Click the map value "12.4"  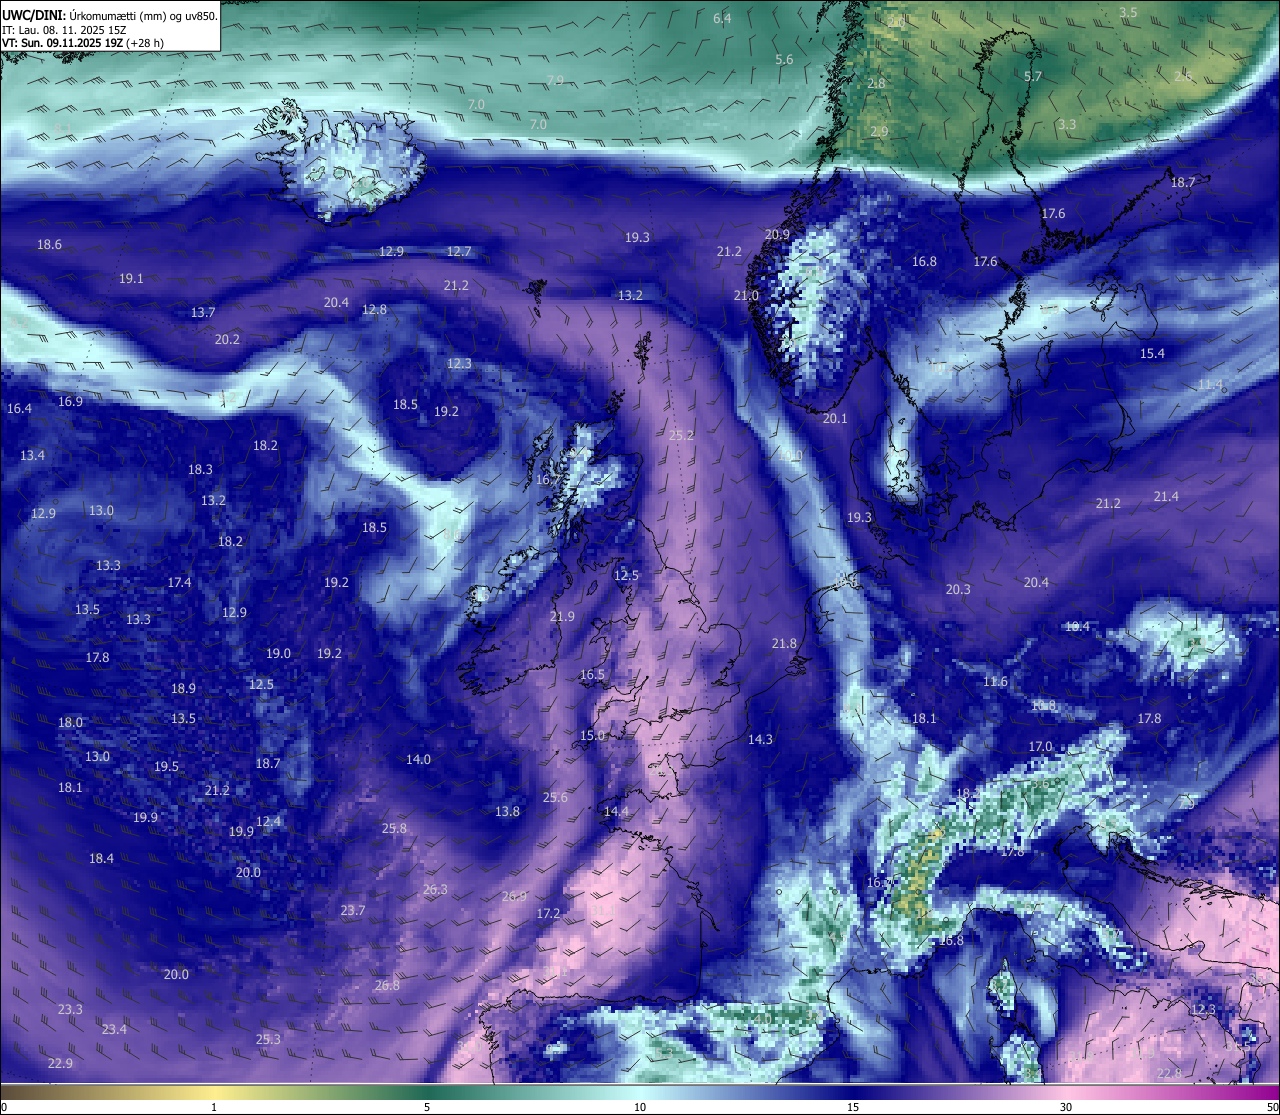click(268, 821)
